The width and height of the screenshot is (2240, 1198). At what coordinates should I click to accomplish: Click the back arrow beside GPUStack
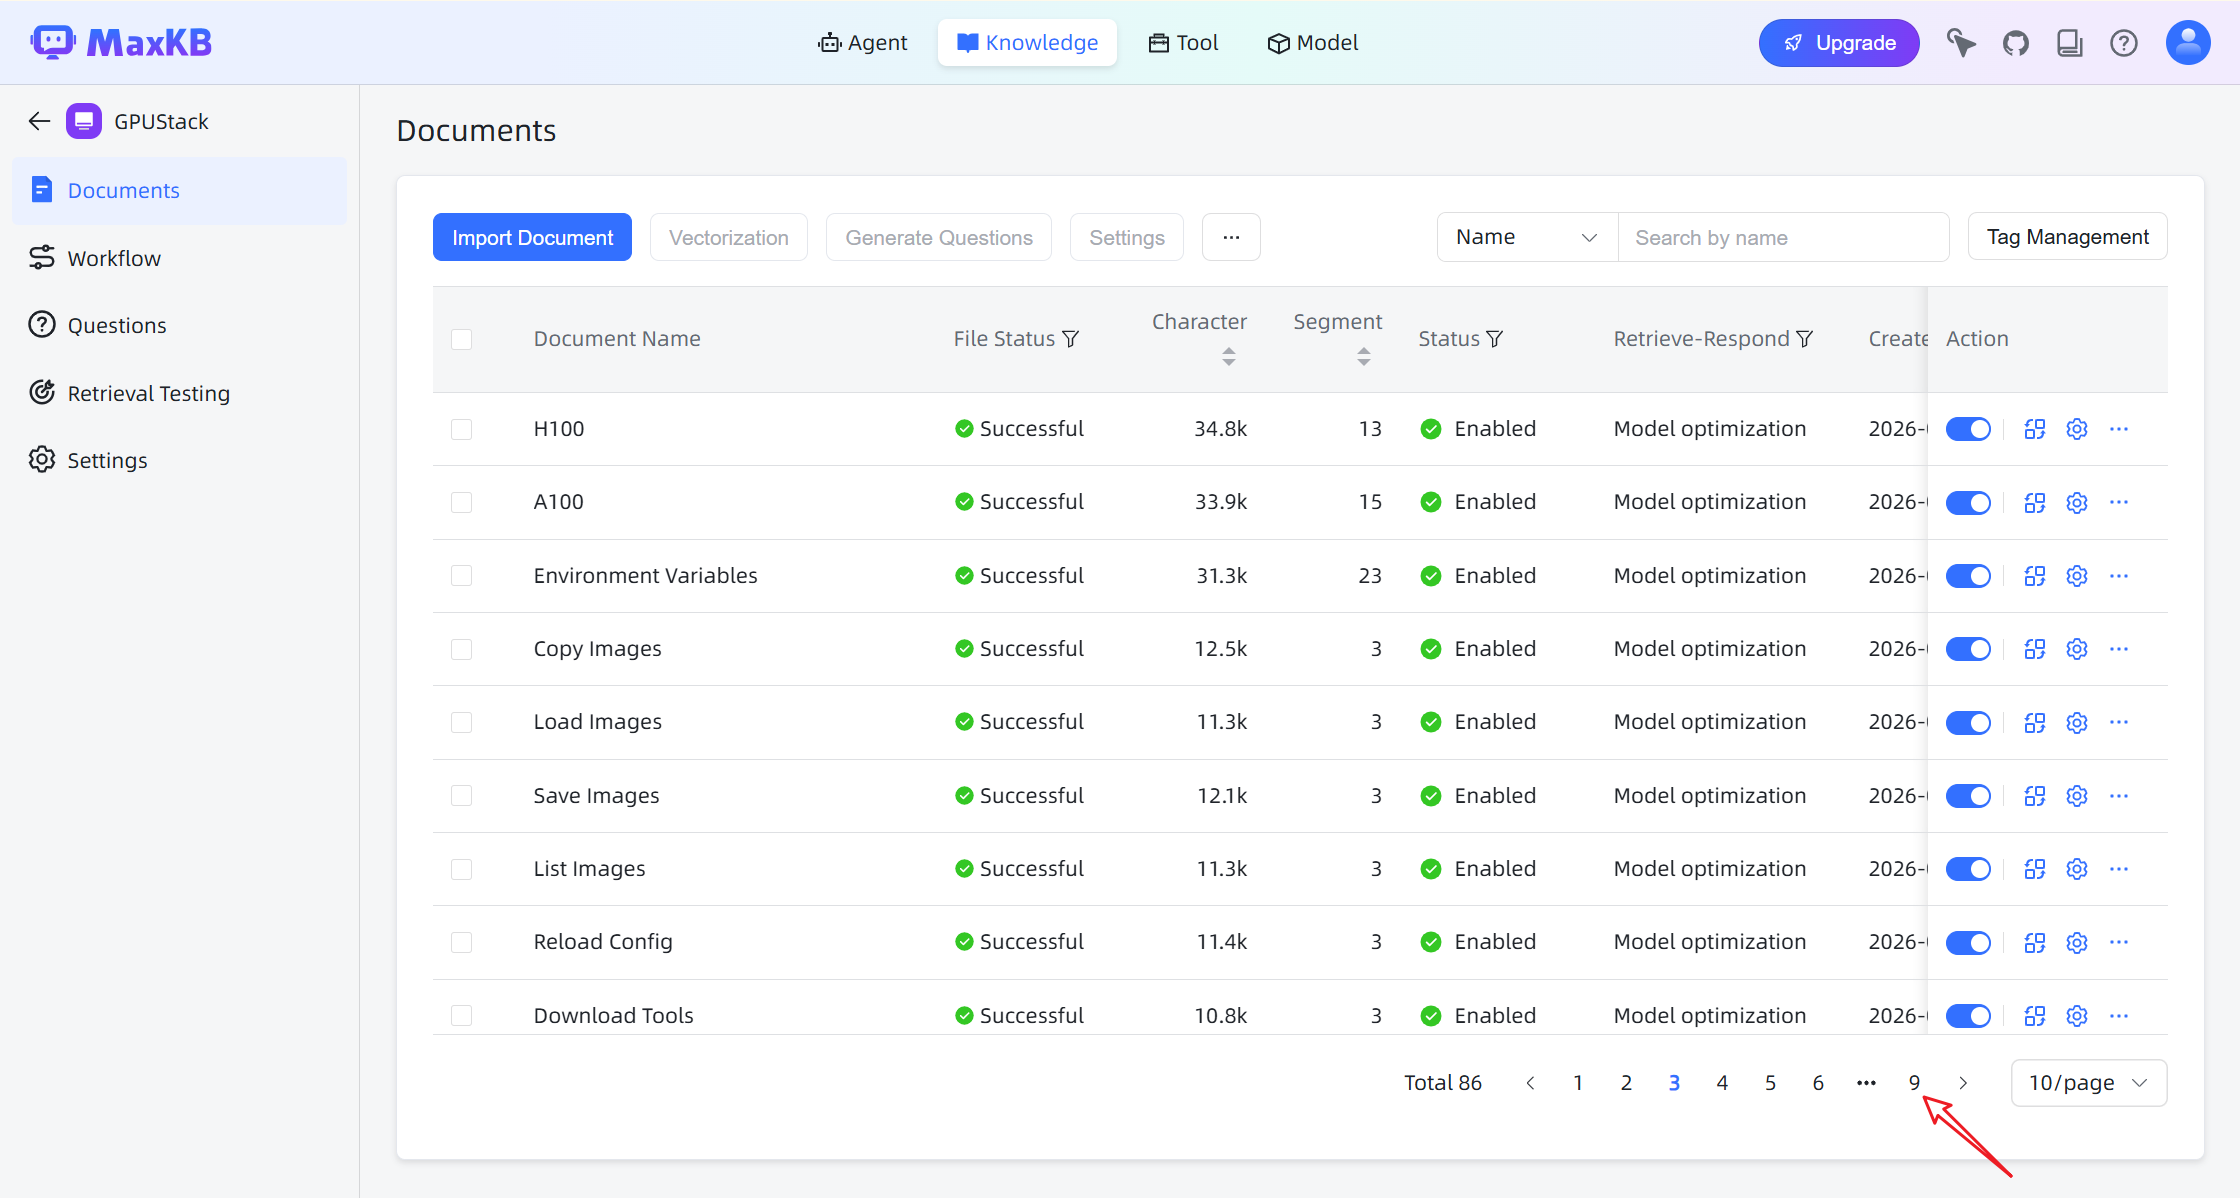pos(39,121)
